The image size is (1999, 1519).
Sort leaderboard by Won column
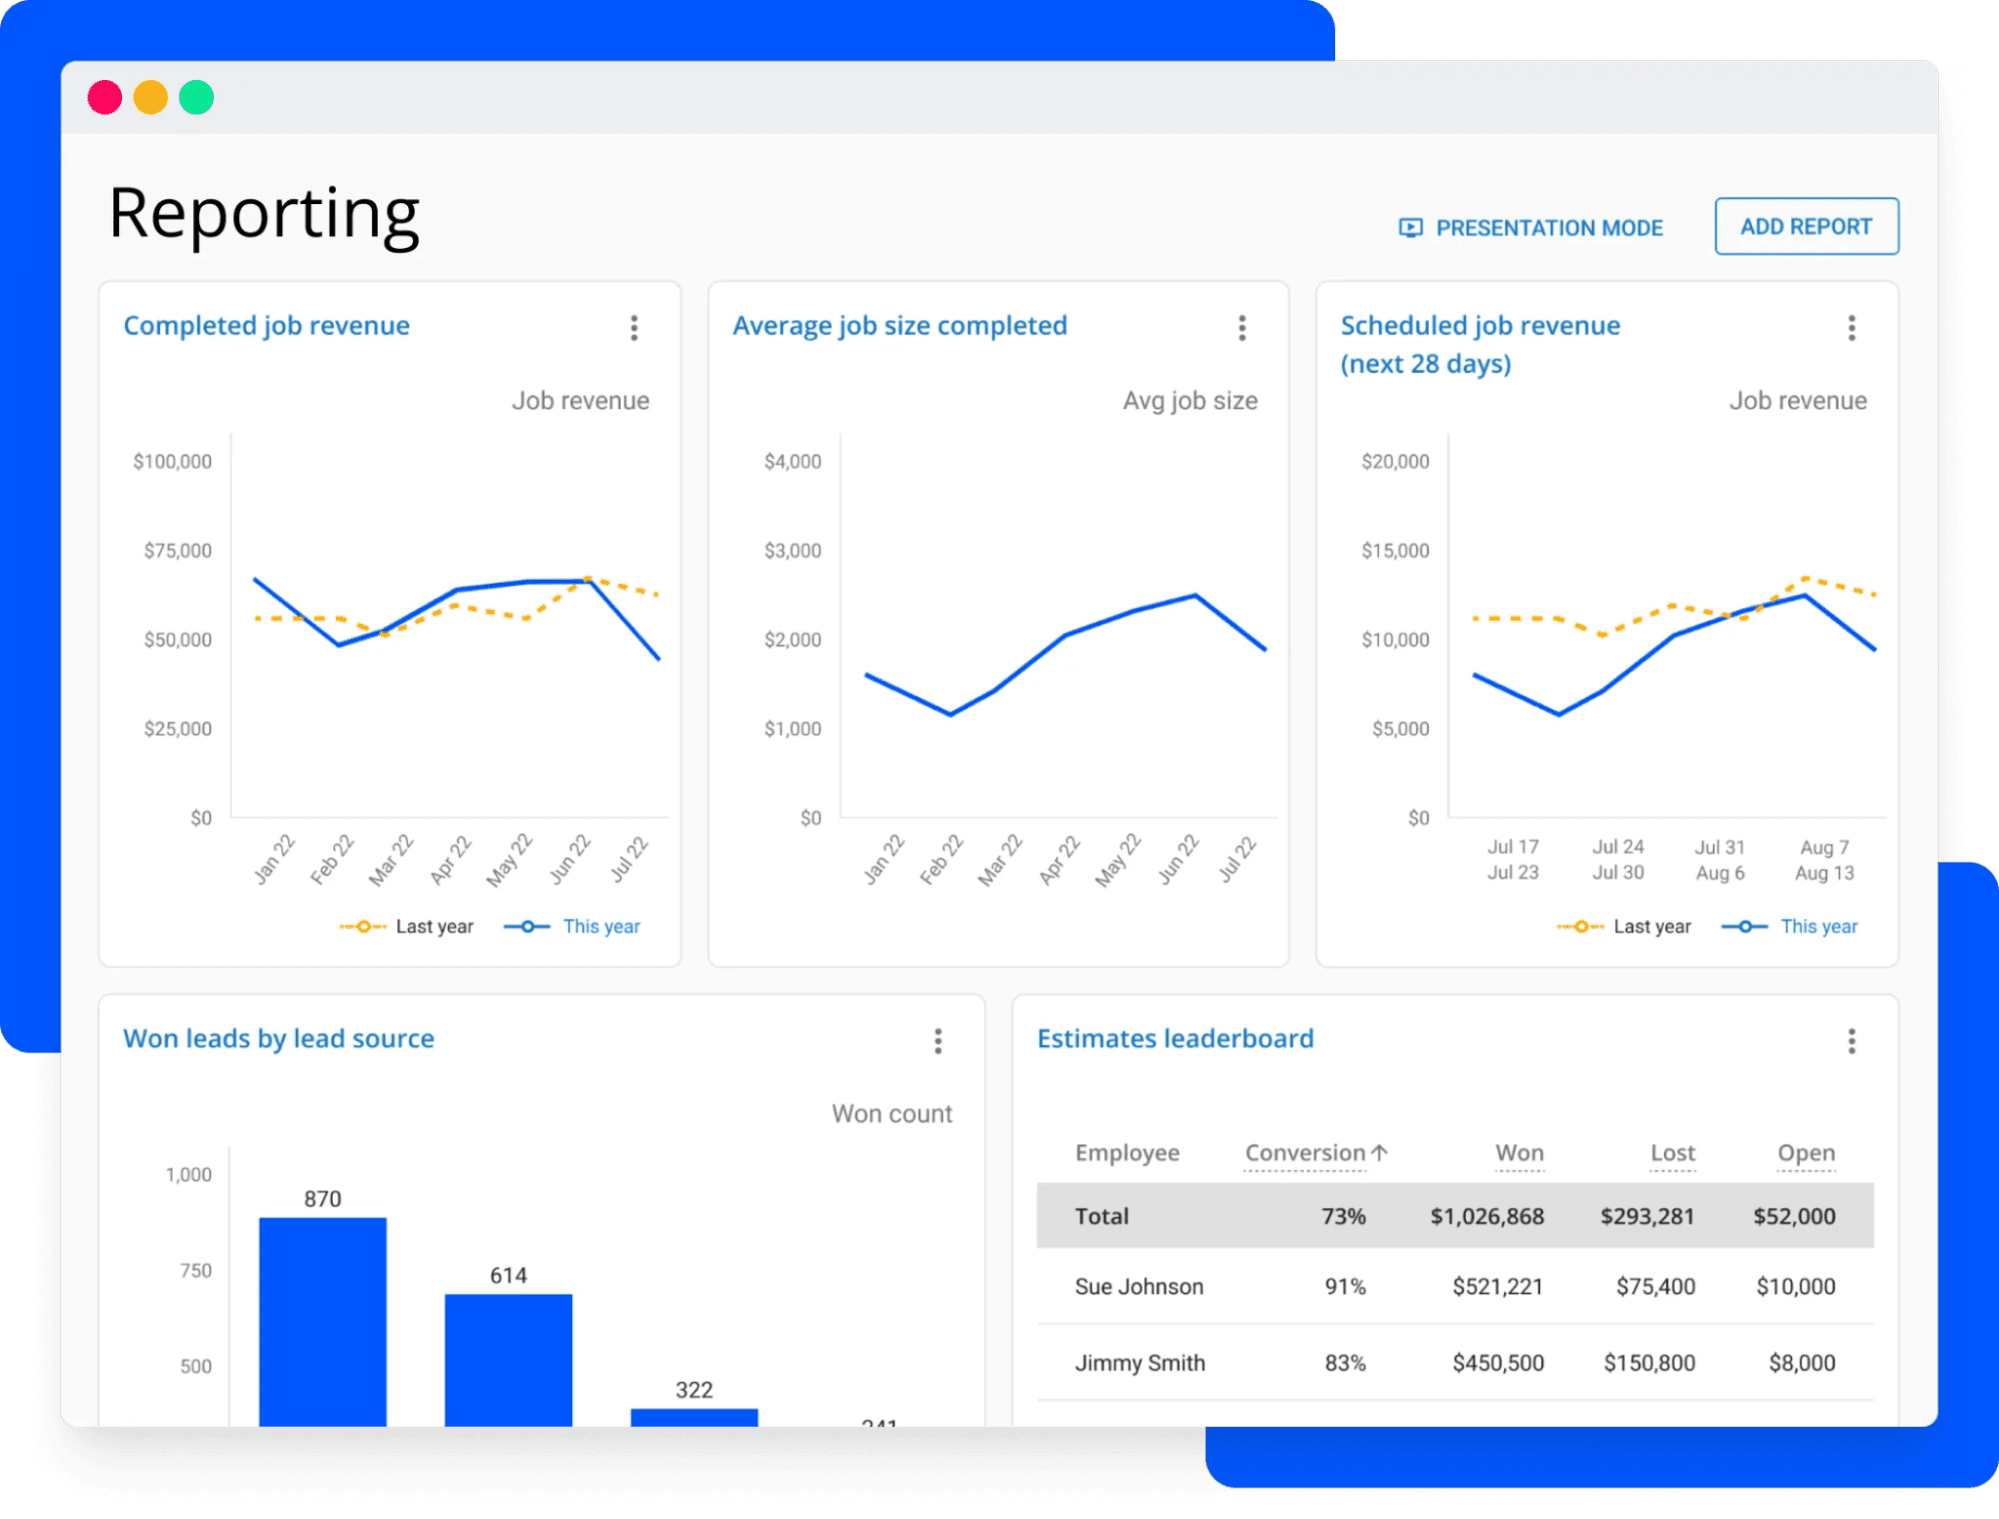(1519, 1153)
